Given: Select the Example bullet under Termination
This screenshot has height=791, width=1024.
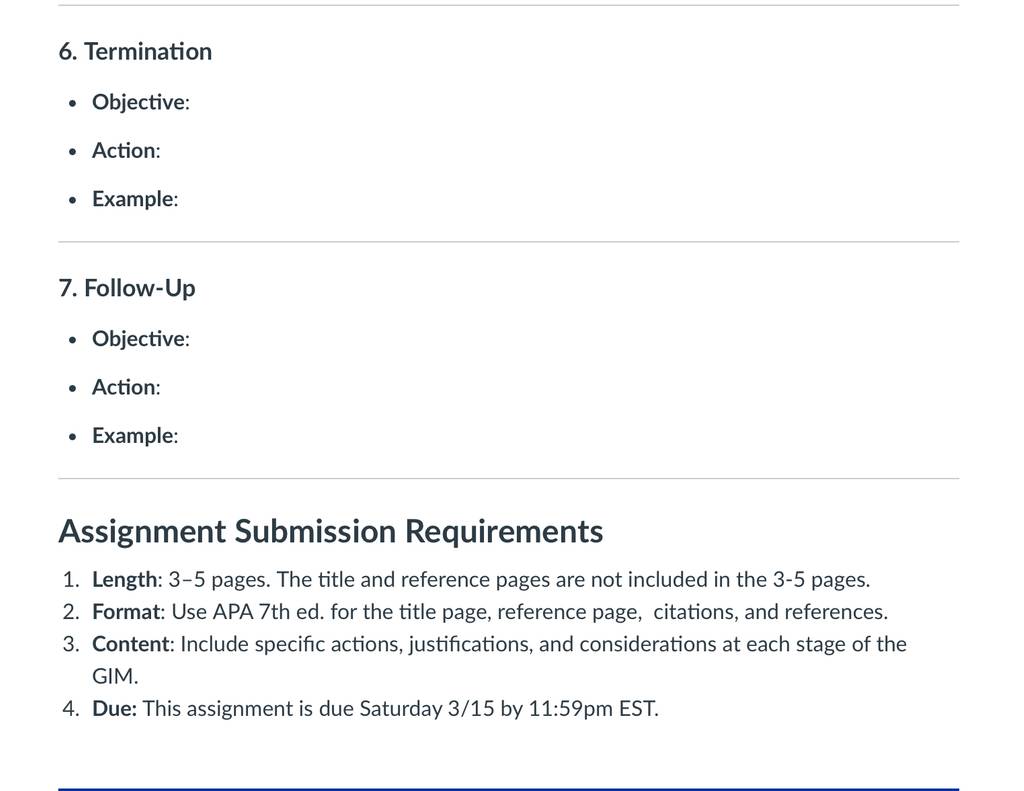Looking at the screenshot, I should [x=135, y=199].
